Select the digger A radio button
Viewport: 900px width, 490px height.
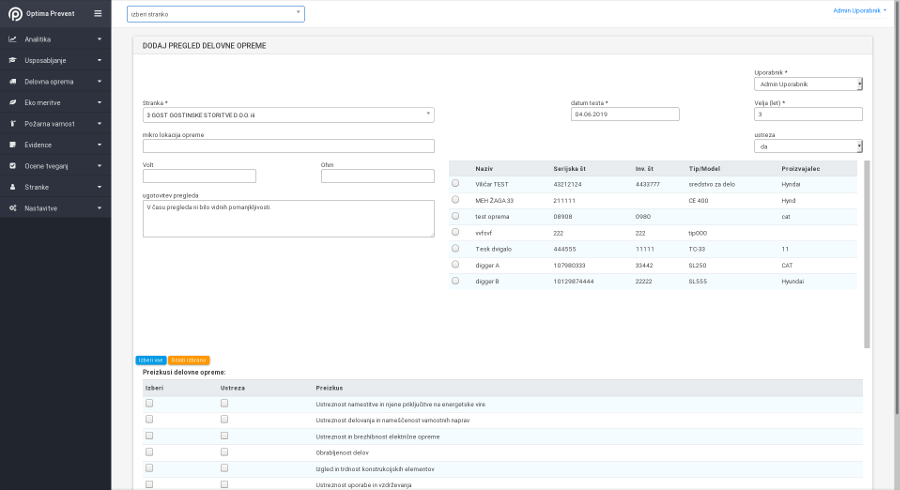(455, 265)
